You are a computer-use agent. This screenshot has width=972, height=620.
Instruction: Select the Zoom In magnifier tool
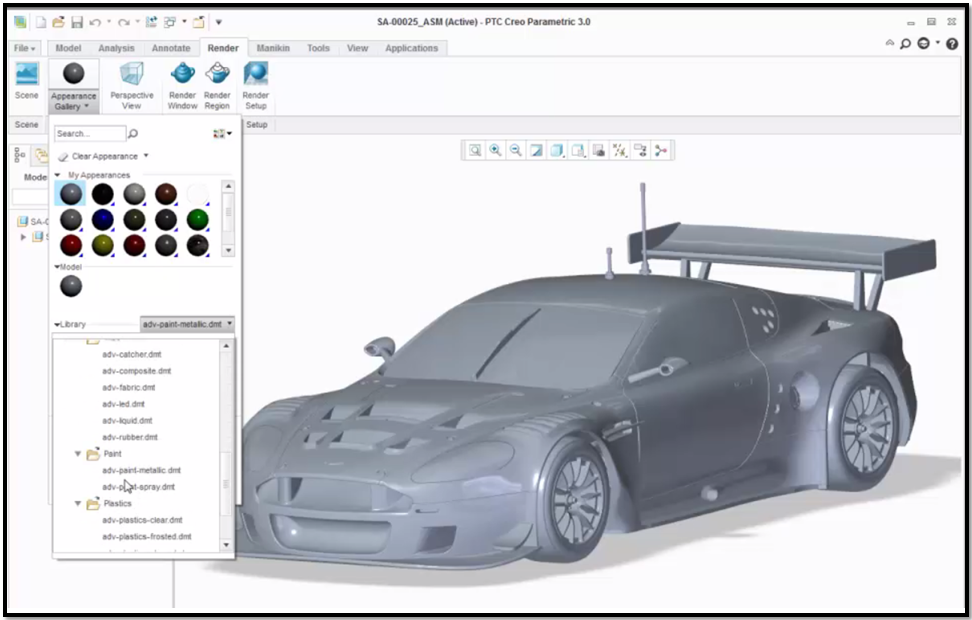point(495,149)
